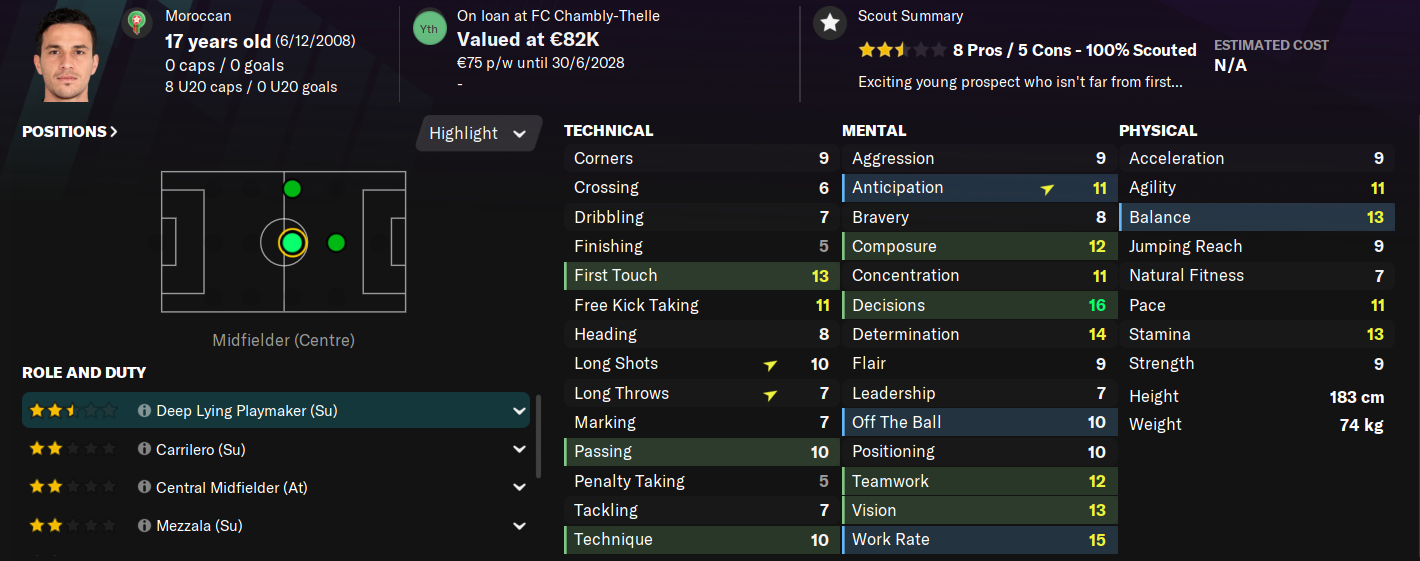Open info icon beside Deep Lying Playmaker
The width and height of the screenshot is (1420, 561).
coord(144,411)
